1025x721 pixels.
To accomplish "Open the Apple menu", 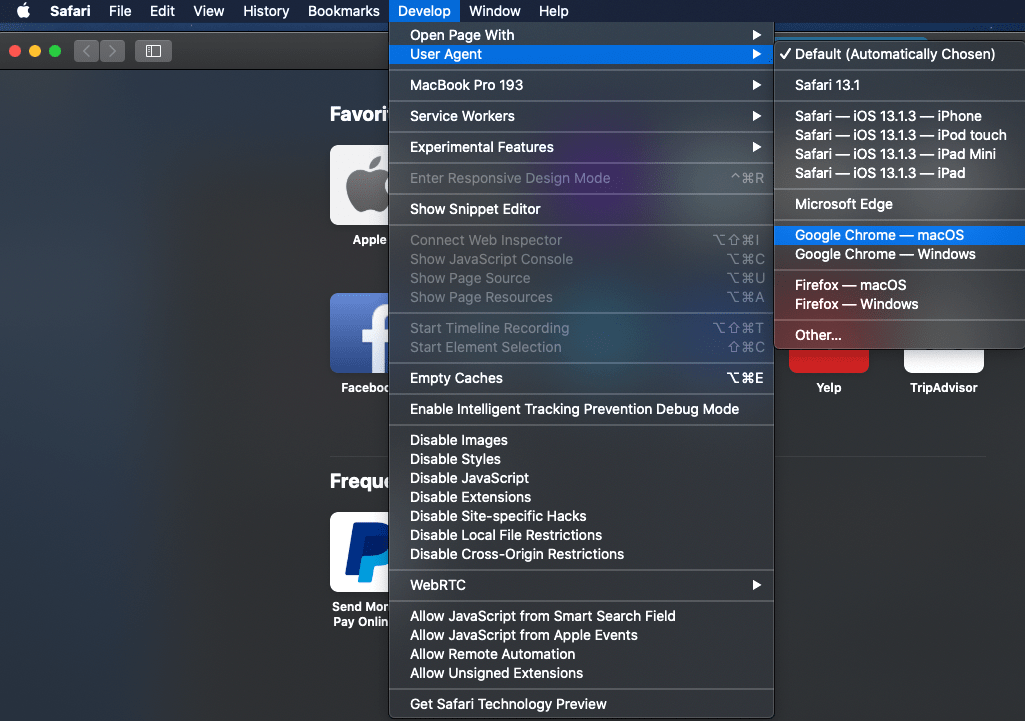I will pos(24,11).
